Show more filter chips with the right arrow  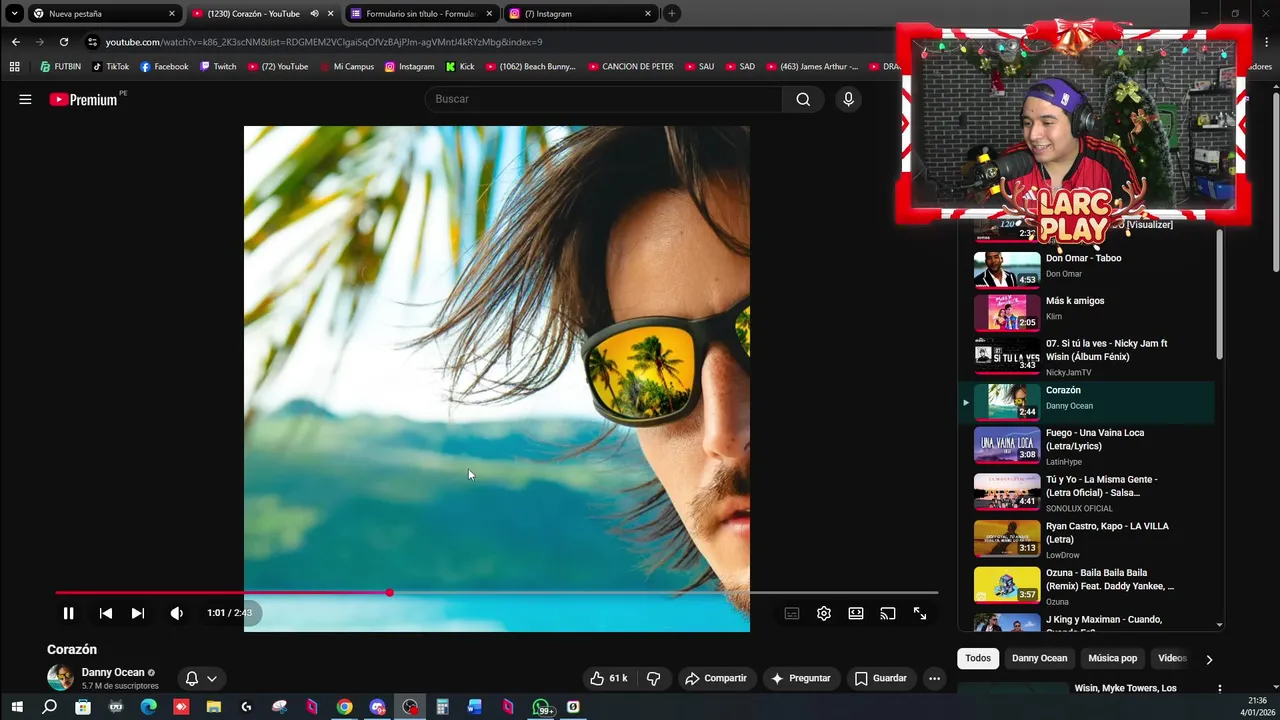pos(1209,659)
